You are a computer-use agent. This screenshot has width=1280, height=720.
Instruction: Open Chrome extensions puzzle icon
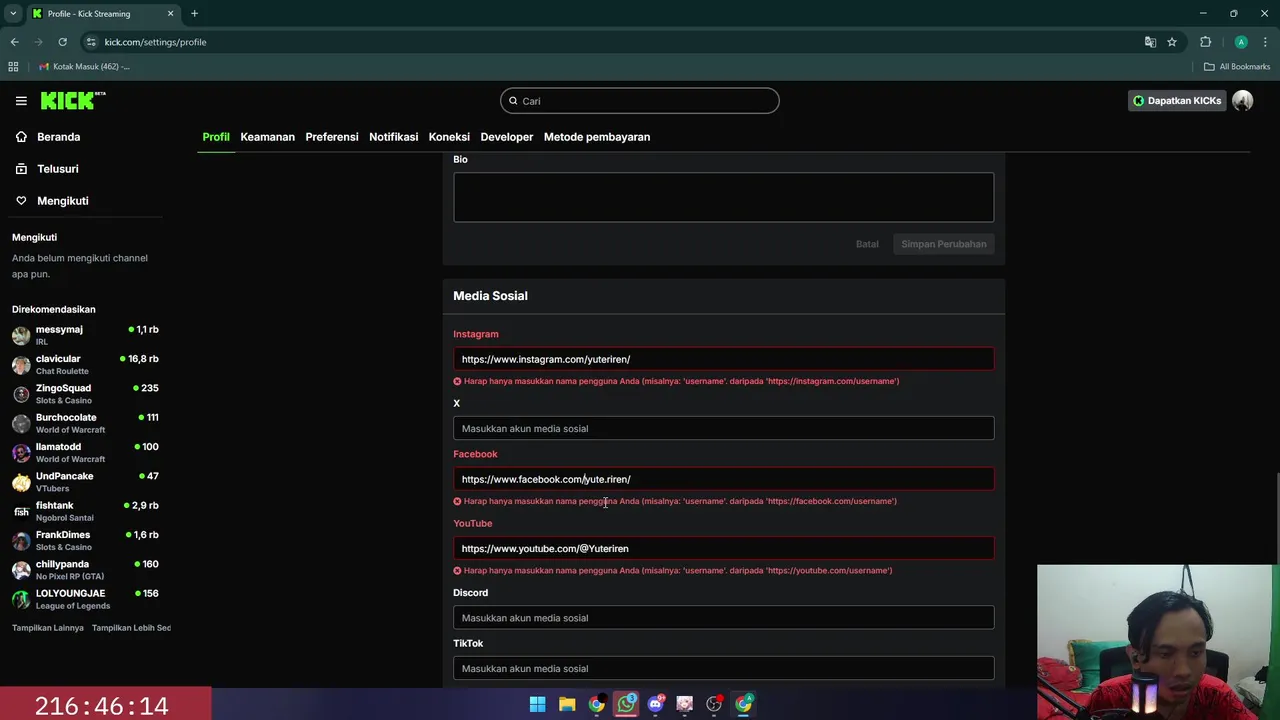[x=1205, y=42]
